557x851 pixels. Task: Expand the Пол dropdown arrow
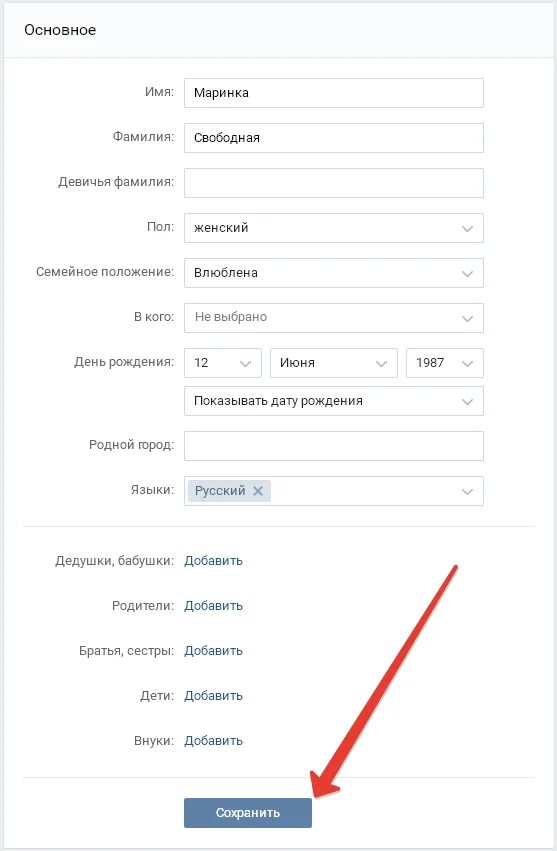click(x=467, y=228)
